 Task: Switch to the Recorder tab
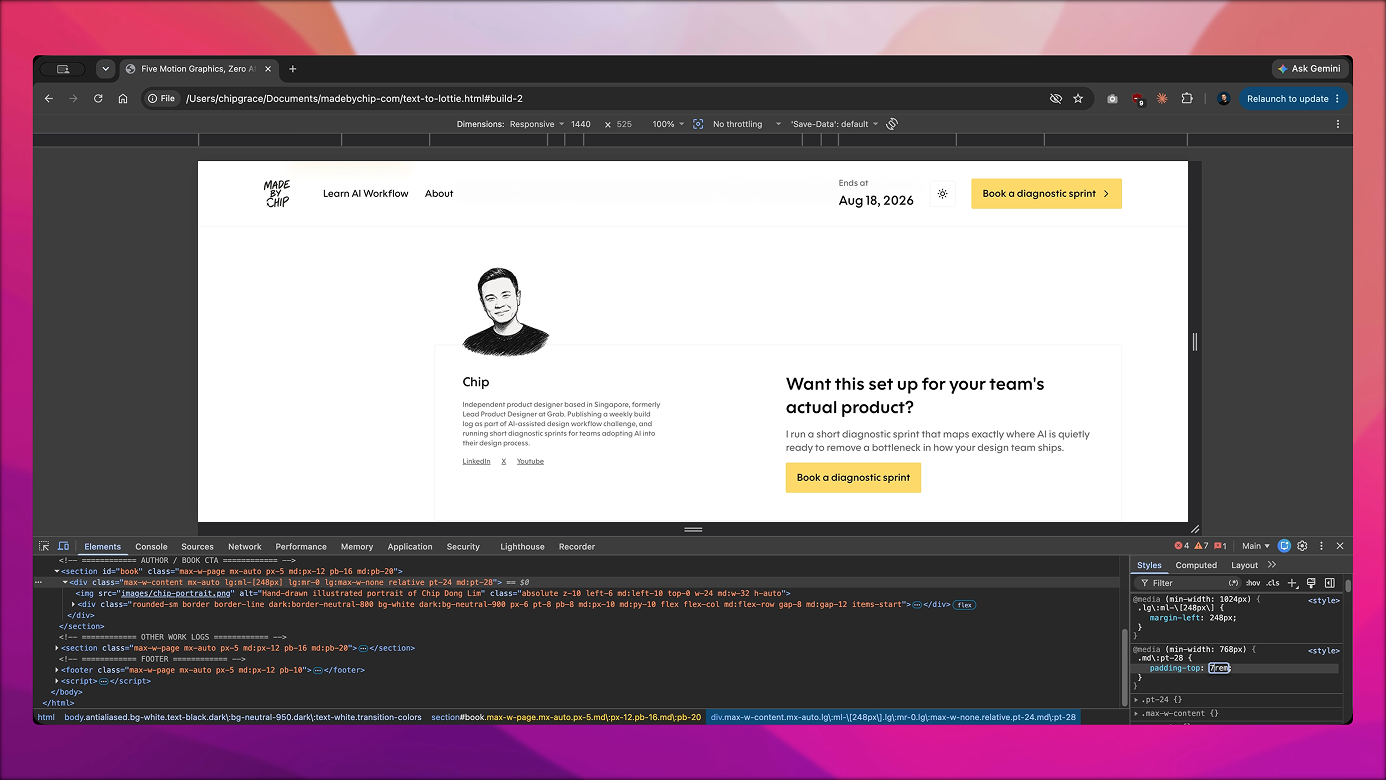577,547
